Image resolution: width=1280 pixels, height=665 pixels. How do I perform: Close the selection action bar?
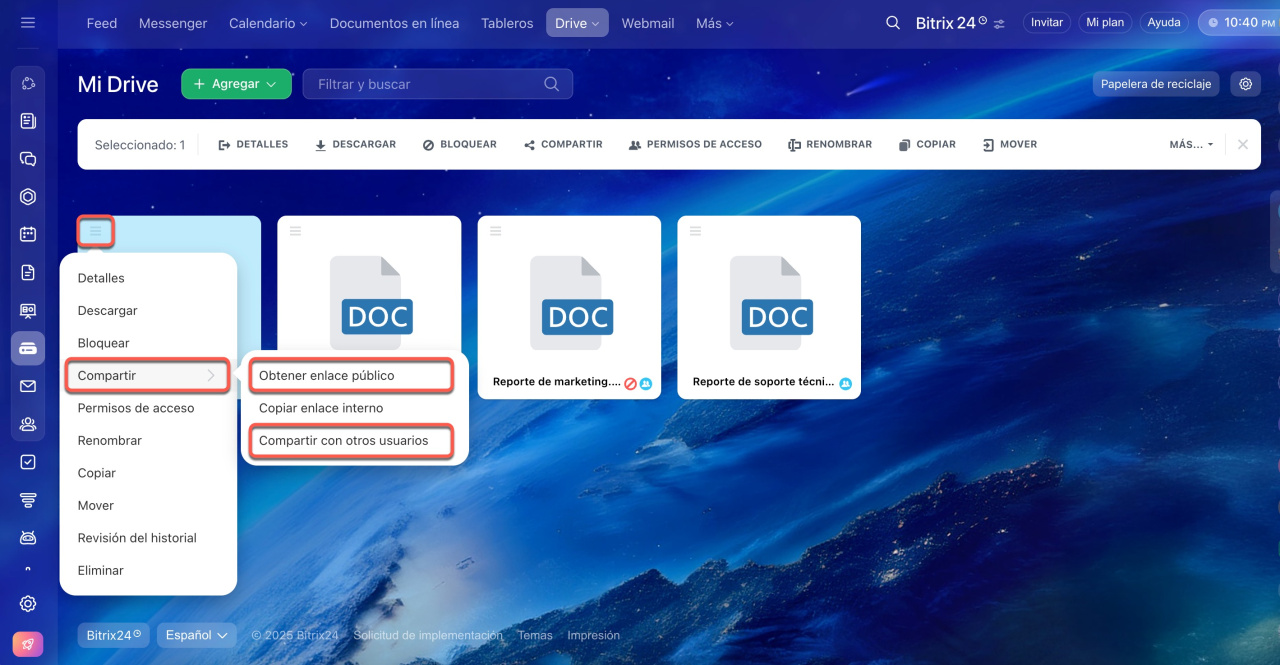pyautogui.click(x=1243, y=144)
